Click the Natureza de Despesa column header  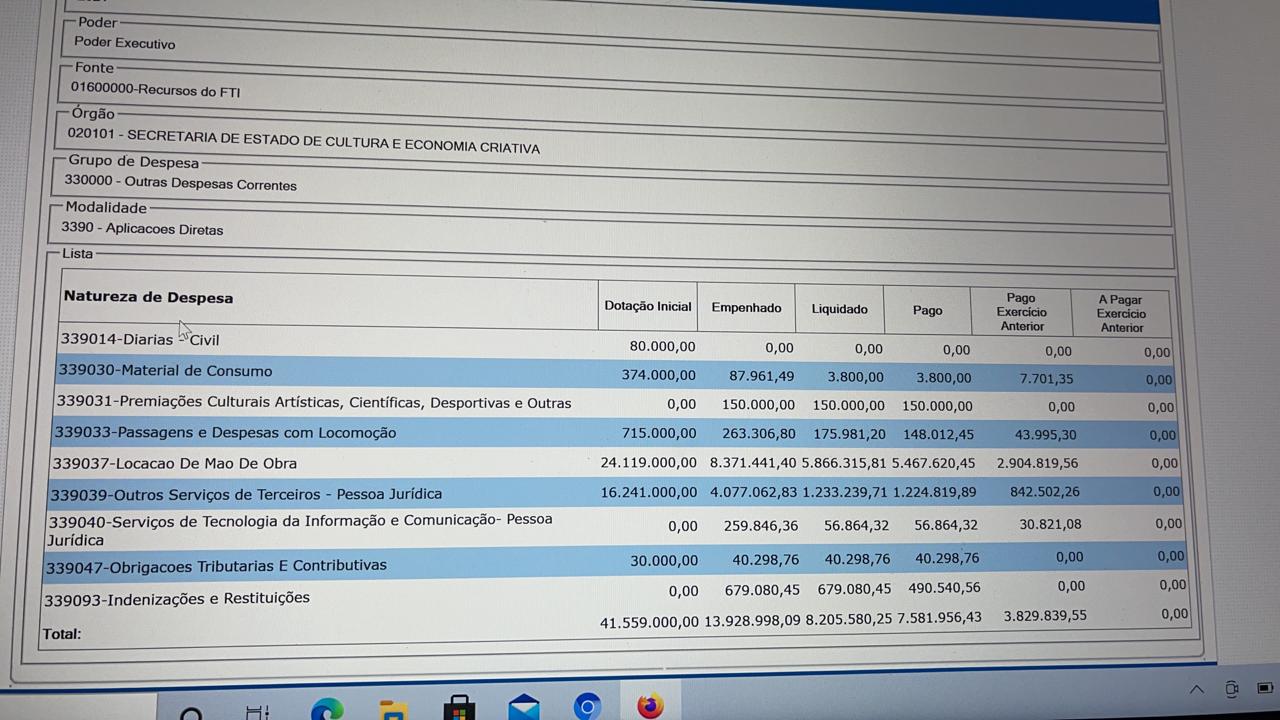(x=148, y=297)
